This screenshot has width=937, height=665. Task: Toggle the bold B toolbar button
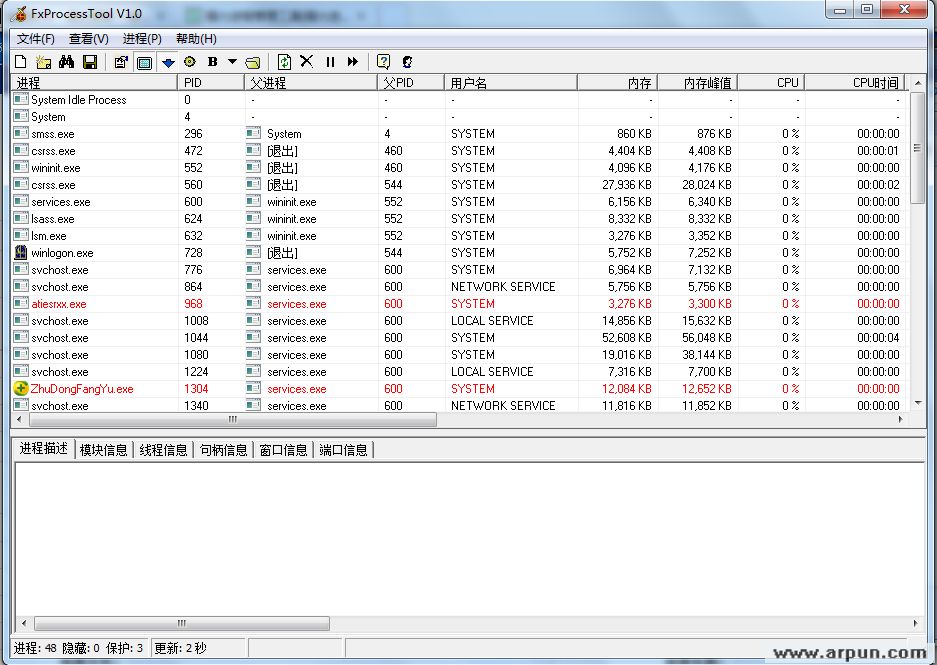[x=212, y=62]
